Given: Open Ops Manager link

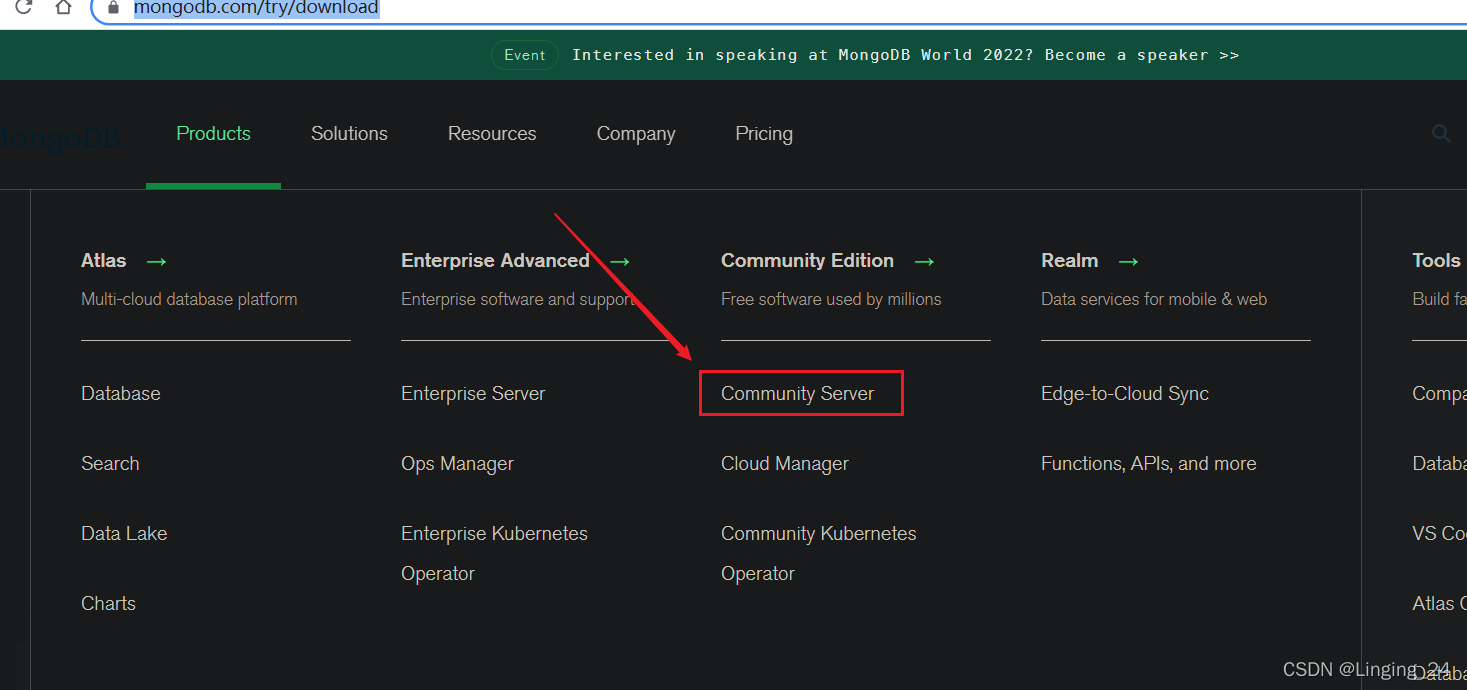Looking at the screenshot, I should [x=457, y=463].
